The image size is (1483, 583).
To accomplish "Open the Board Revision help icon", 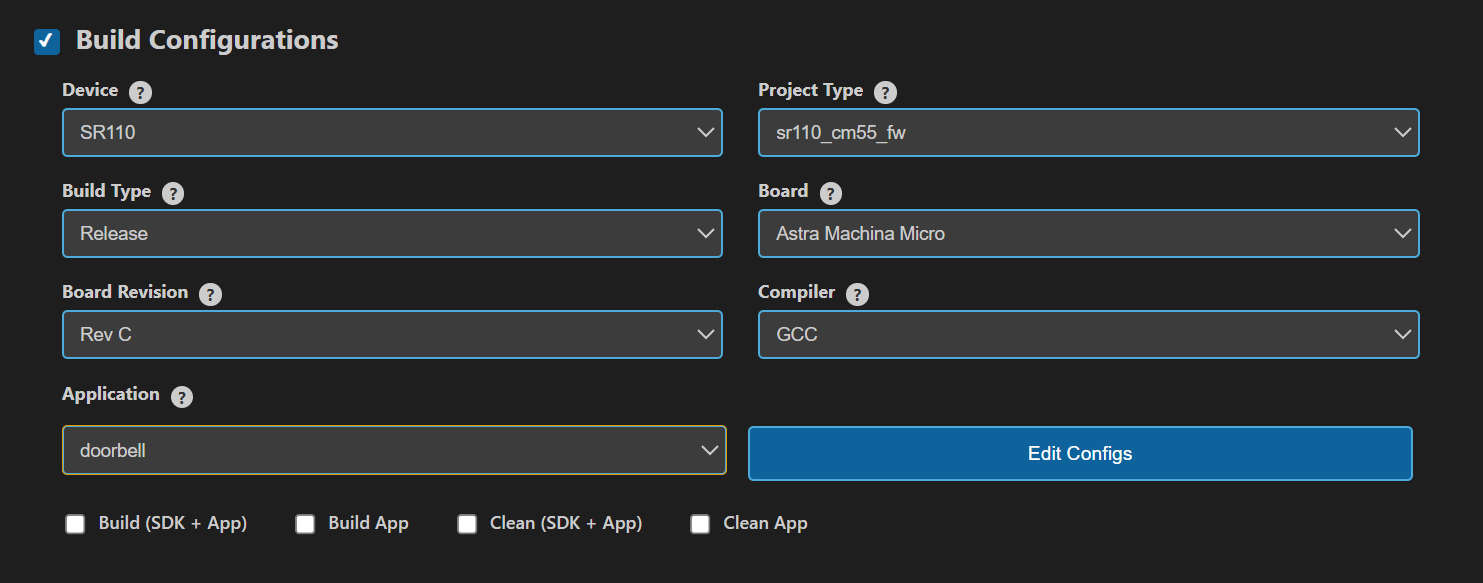I will pos(210,294).
